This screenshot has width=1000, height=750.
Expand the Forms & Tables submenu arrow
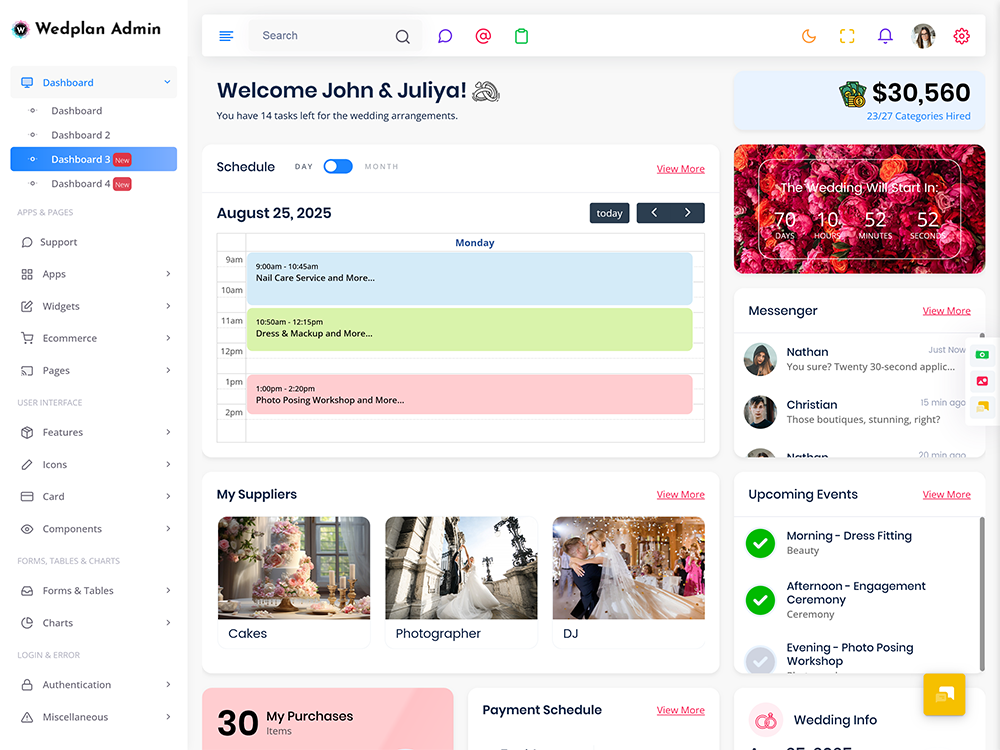(168, 591)
